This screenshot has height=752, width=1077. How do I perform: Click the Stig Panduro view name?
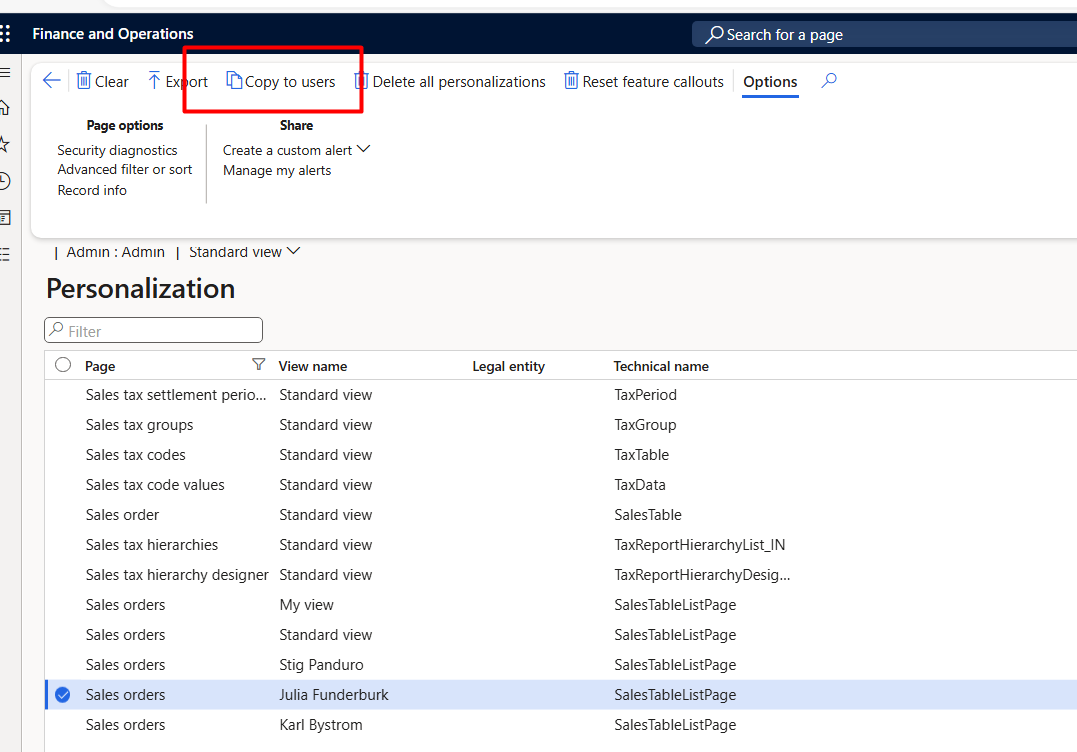pyautogui.click(x=321, y=665)
